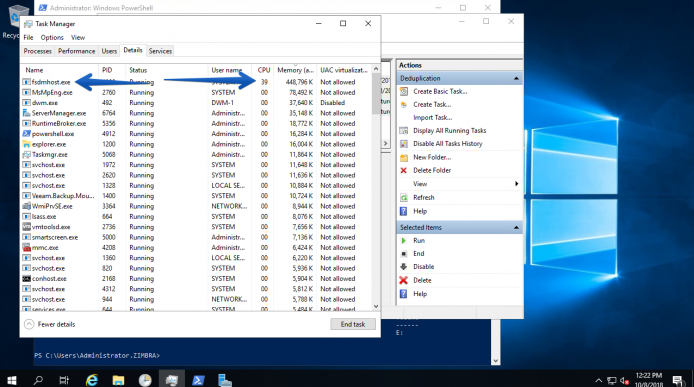Screen dimensions: 694x387
Task: Click the mmc.exe process icon
Action: point(27,248)
